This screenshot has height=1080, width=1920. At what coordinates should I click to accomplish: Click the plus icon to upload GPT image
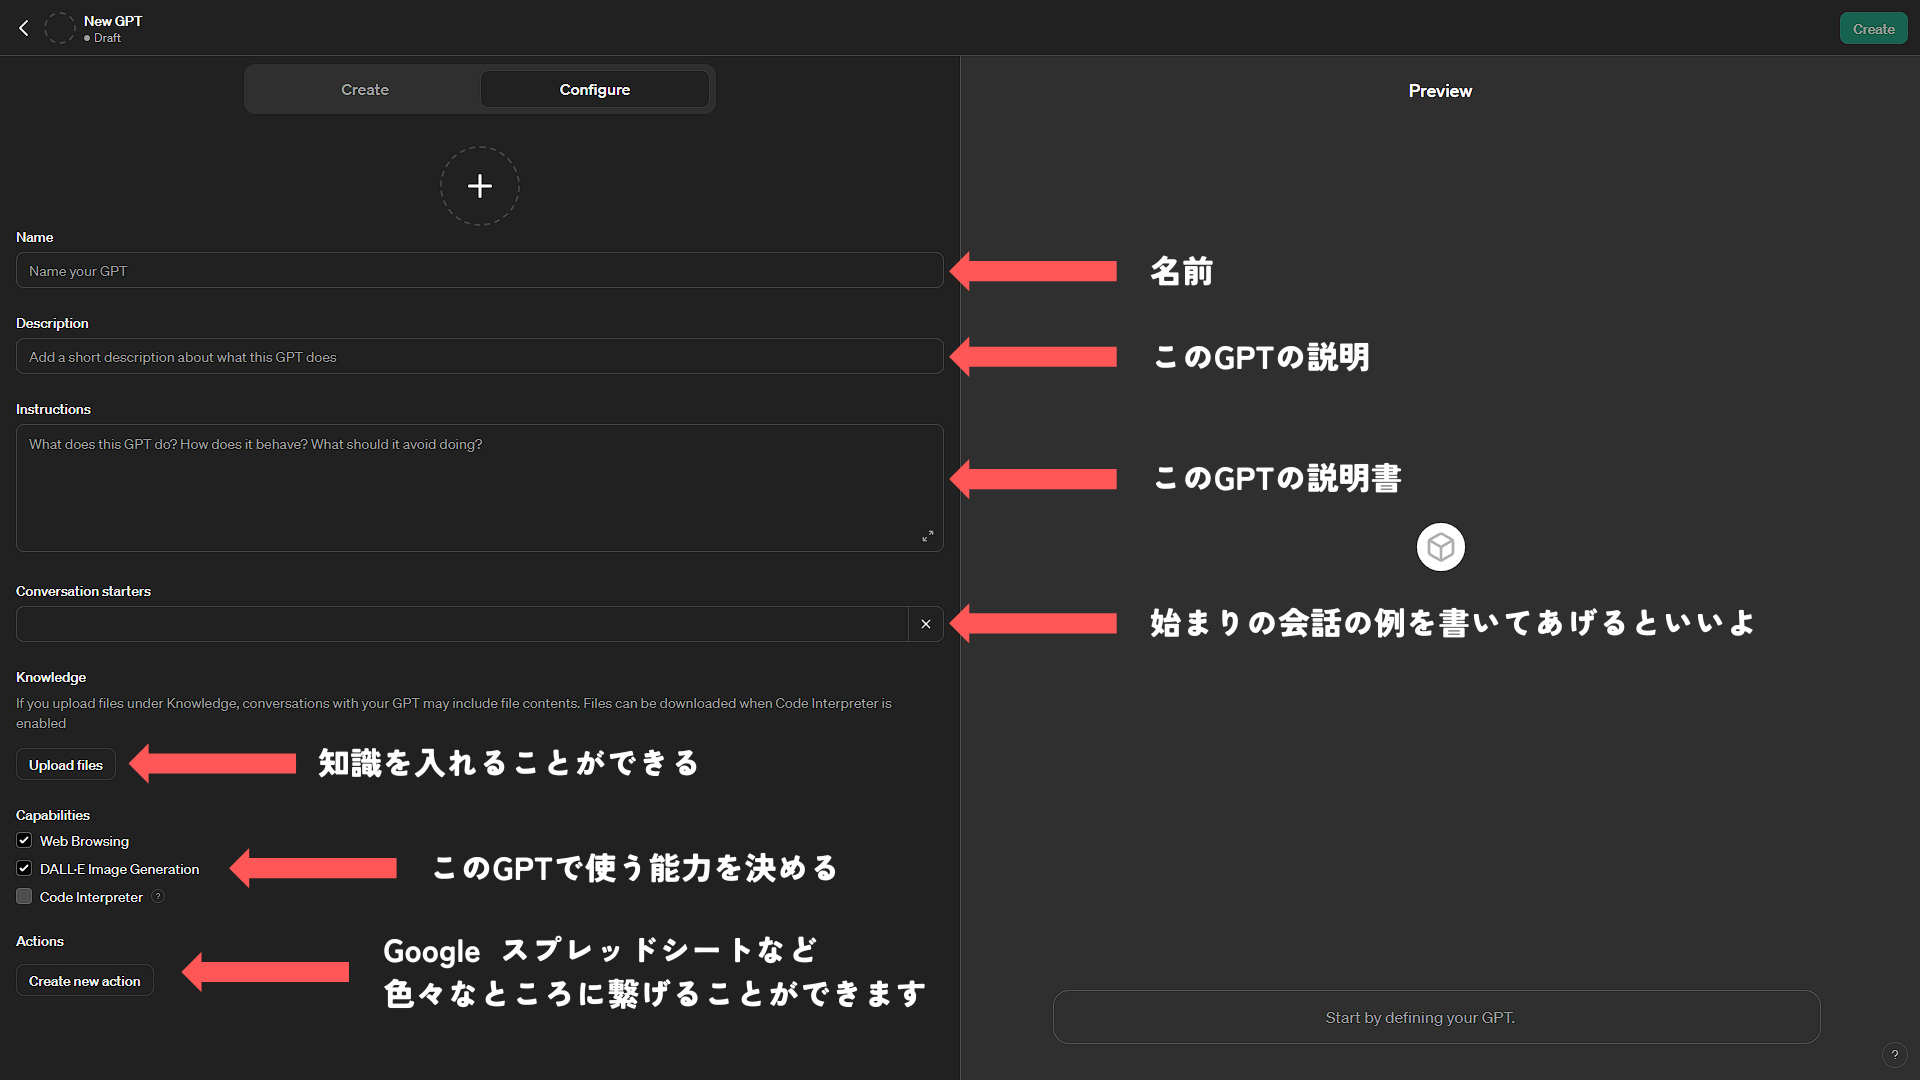[x=480, y=186]
